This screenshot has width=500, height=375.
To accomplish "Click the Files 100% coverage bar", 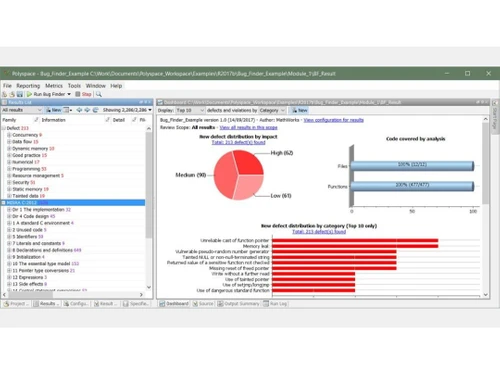I will tap(412, 165).
